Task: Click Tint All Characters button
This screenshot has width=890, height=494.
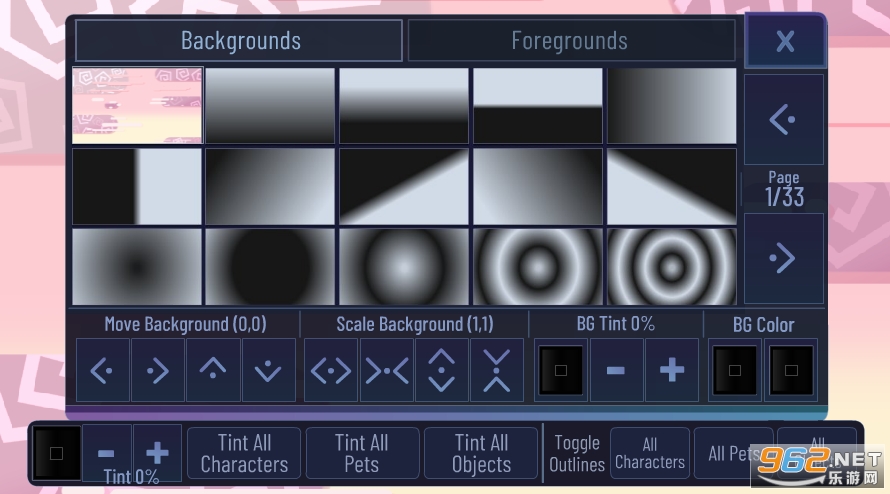Action: (x=244, y=453)
